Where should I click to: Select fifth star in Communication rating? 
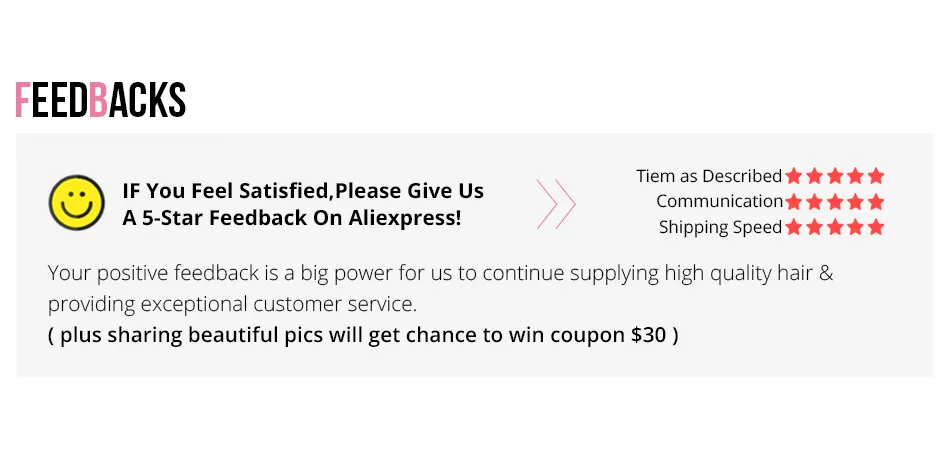coord(875,202)
